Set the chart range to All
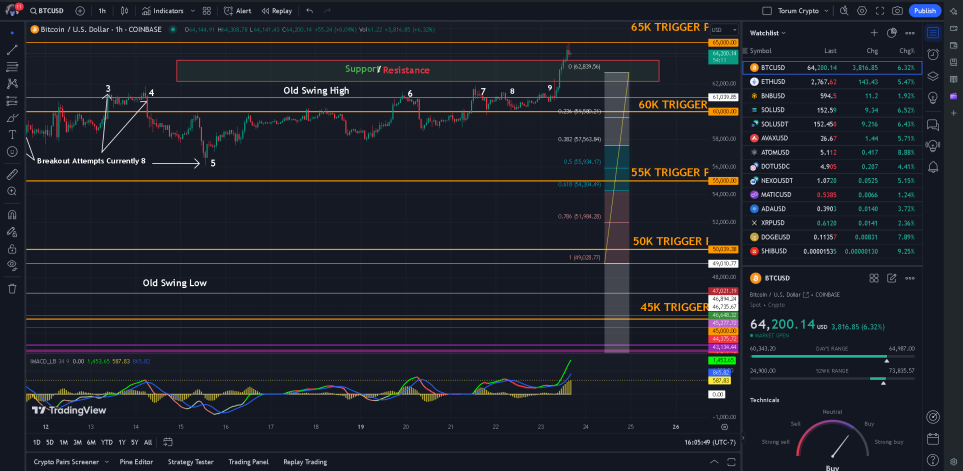 point(148,442)
